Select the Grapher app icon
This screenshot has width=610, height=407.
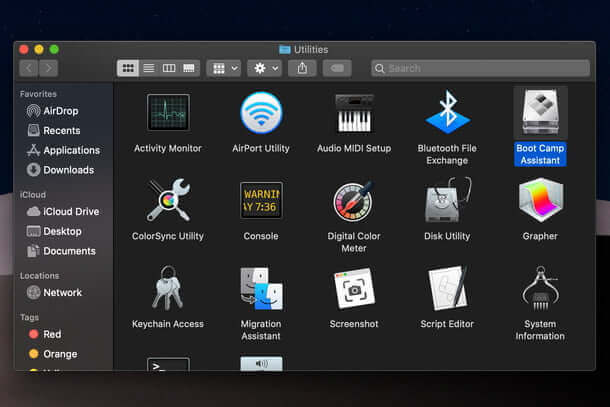point(540,201)
